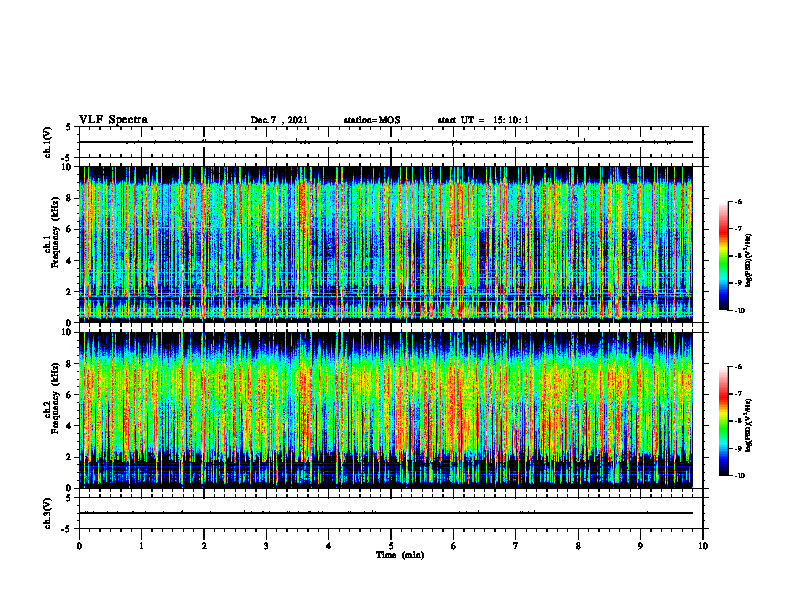Image resolution: width=792 pixels, height=612 pixels.
Task: Click time axis tick label "3"
Action: coord(266,546)
